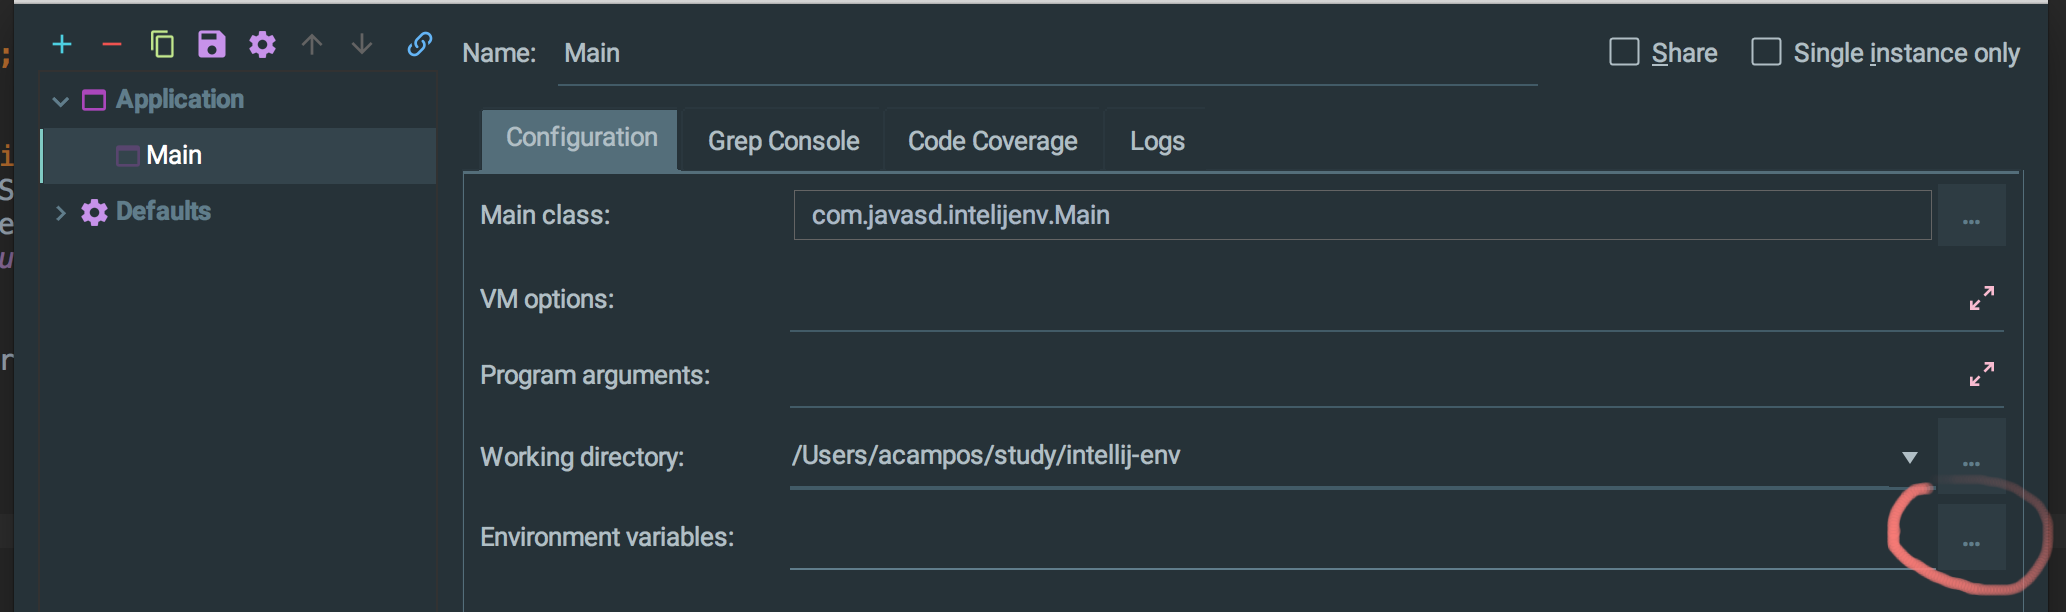Image resolution: width=2066 pixels, height=612 pixels.
Task: Browse for Main class with ellipsis button
Action: point(1971,216)
